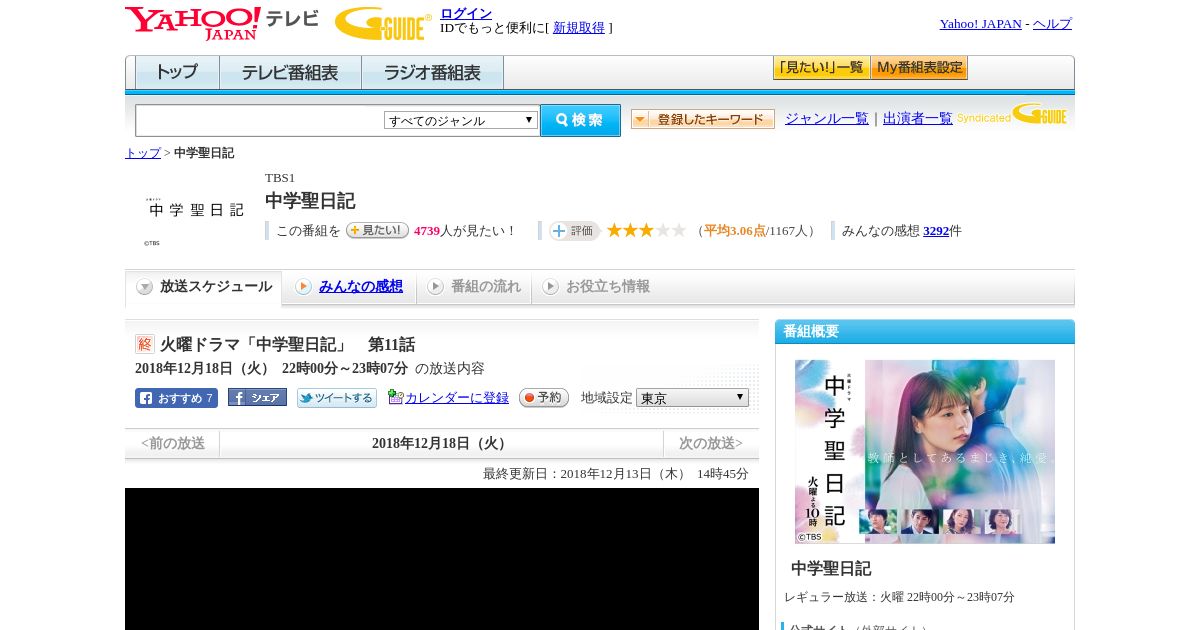Click the ログイン link
This screenshot has height=630, width=1200.
point(466,13)
